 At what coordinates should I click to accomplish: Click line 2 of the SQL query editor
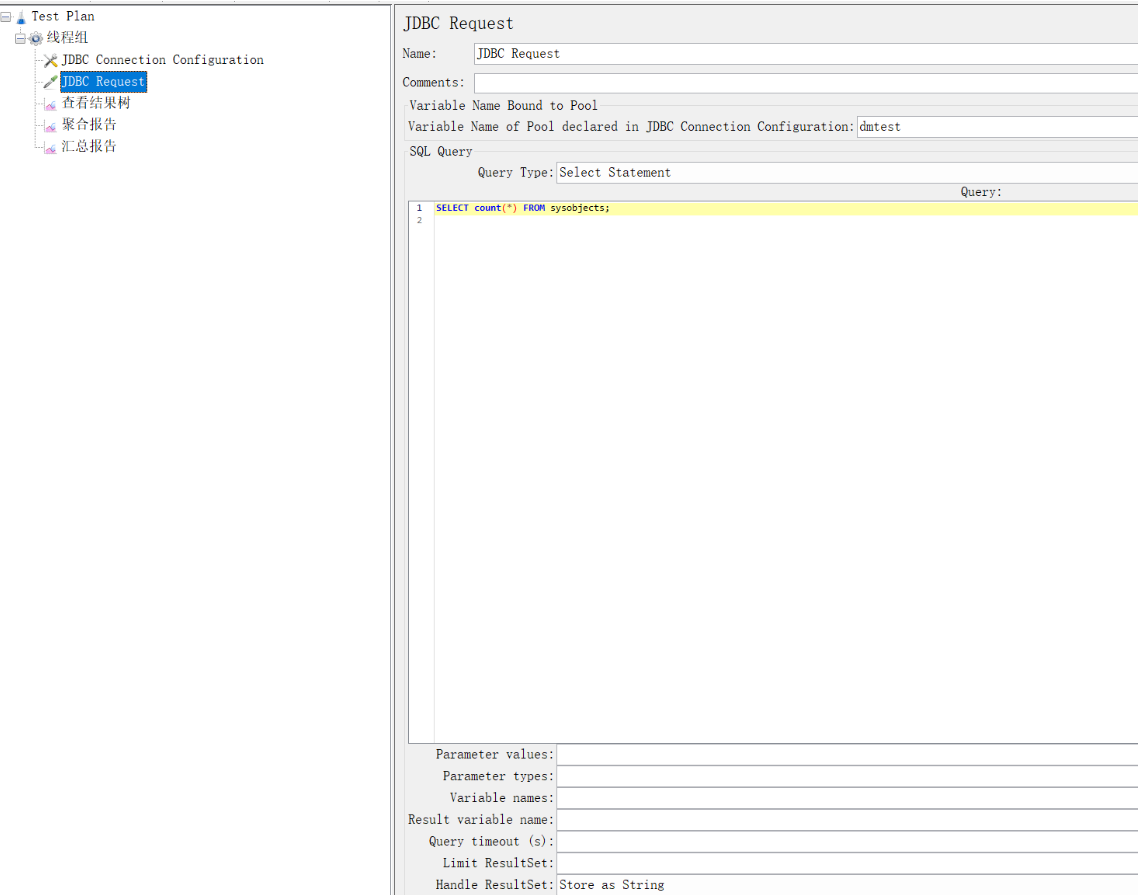[x=786, y=221]
